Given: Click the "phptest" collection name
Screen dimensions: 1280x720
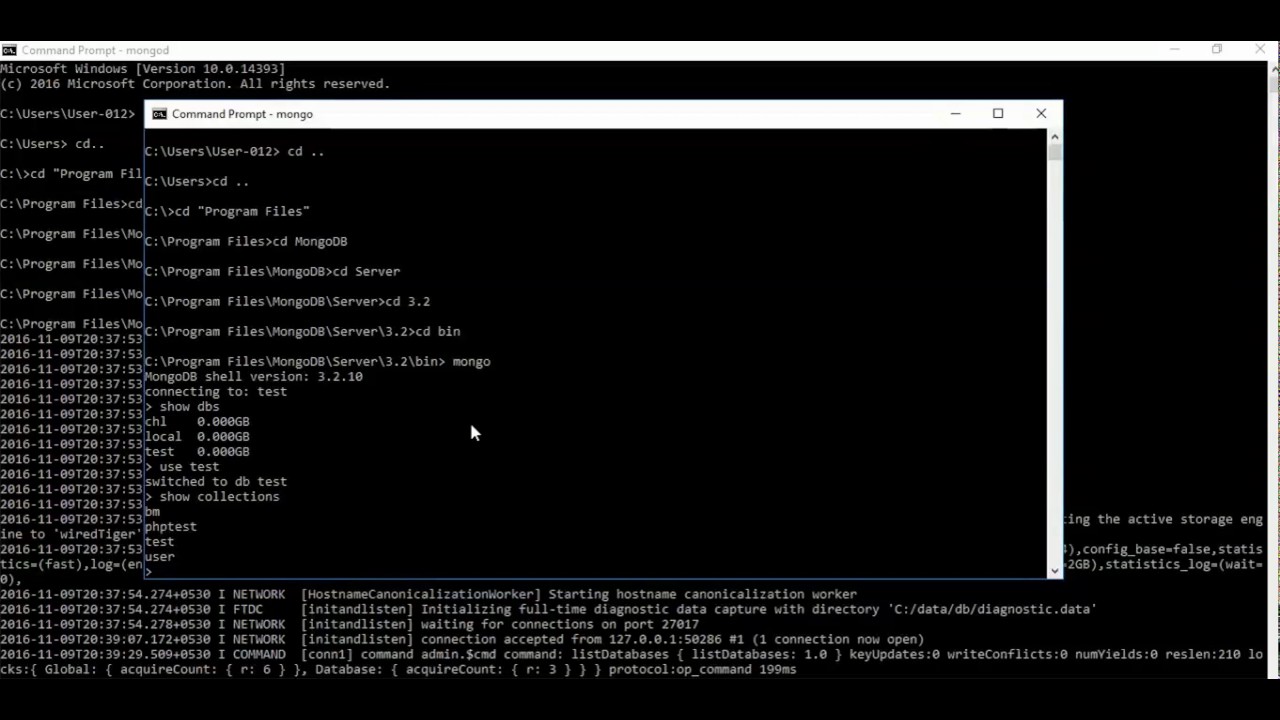Looking at the screenshot, I should click(171, 527).
